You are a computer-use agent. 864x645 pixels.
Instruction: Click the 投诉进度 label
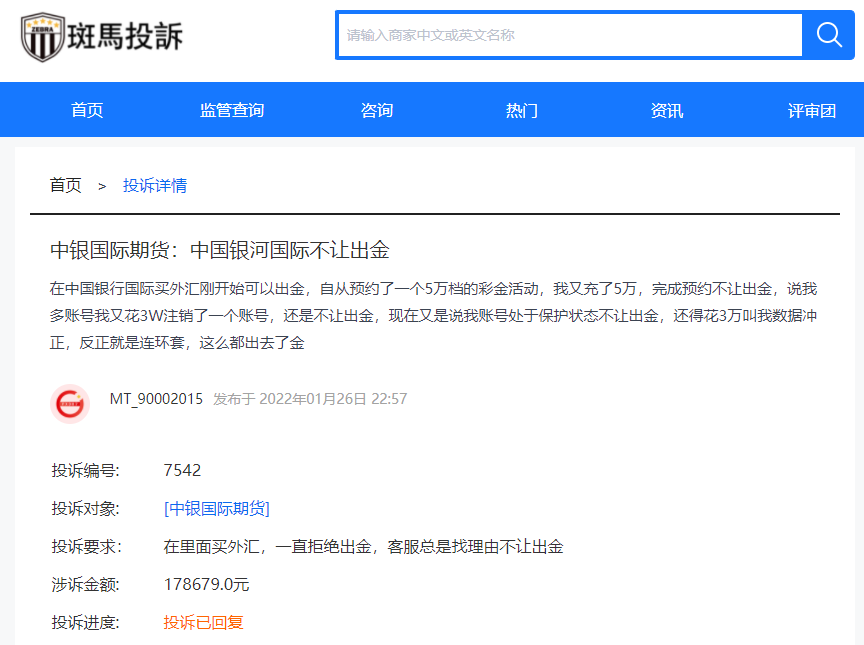coord(85,622)
